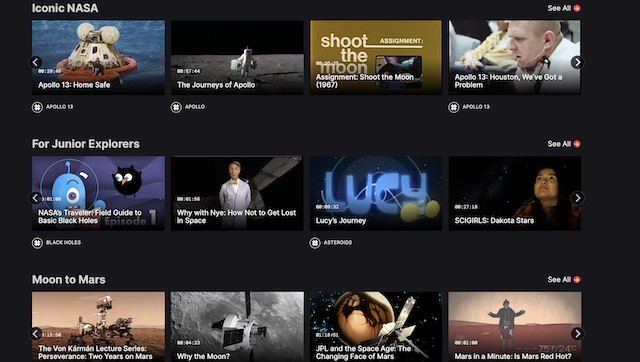640x362 pixels.
Task: Play Apollo 13: Home Safe video
Action: [x=98, y=58]
